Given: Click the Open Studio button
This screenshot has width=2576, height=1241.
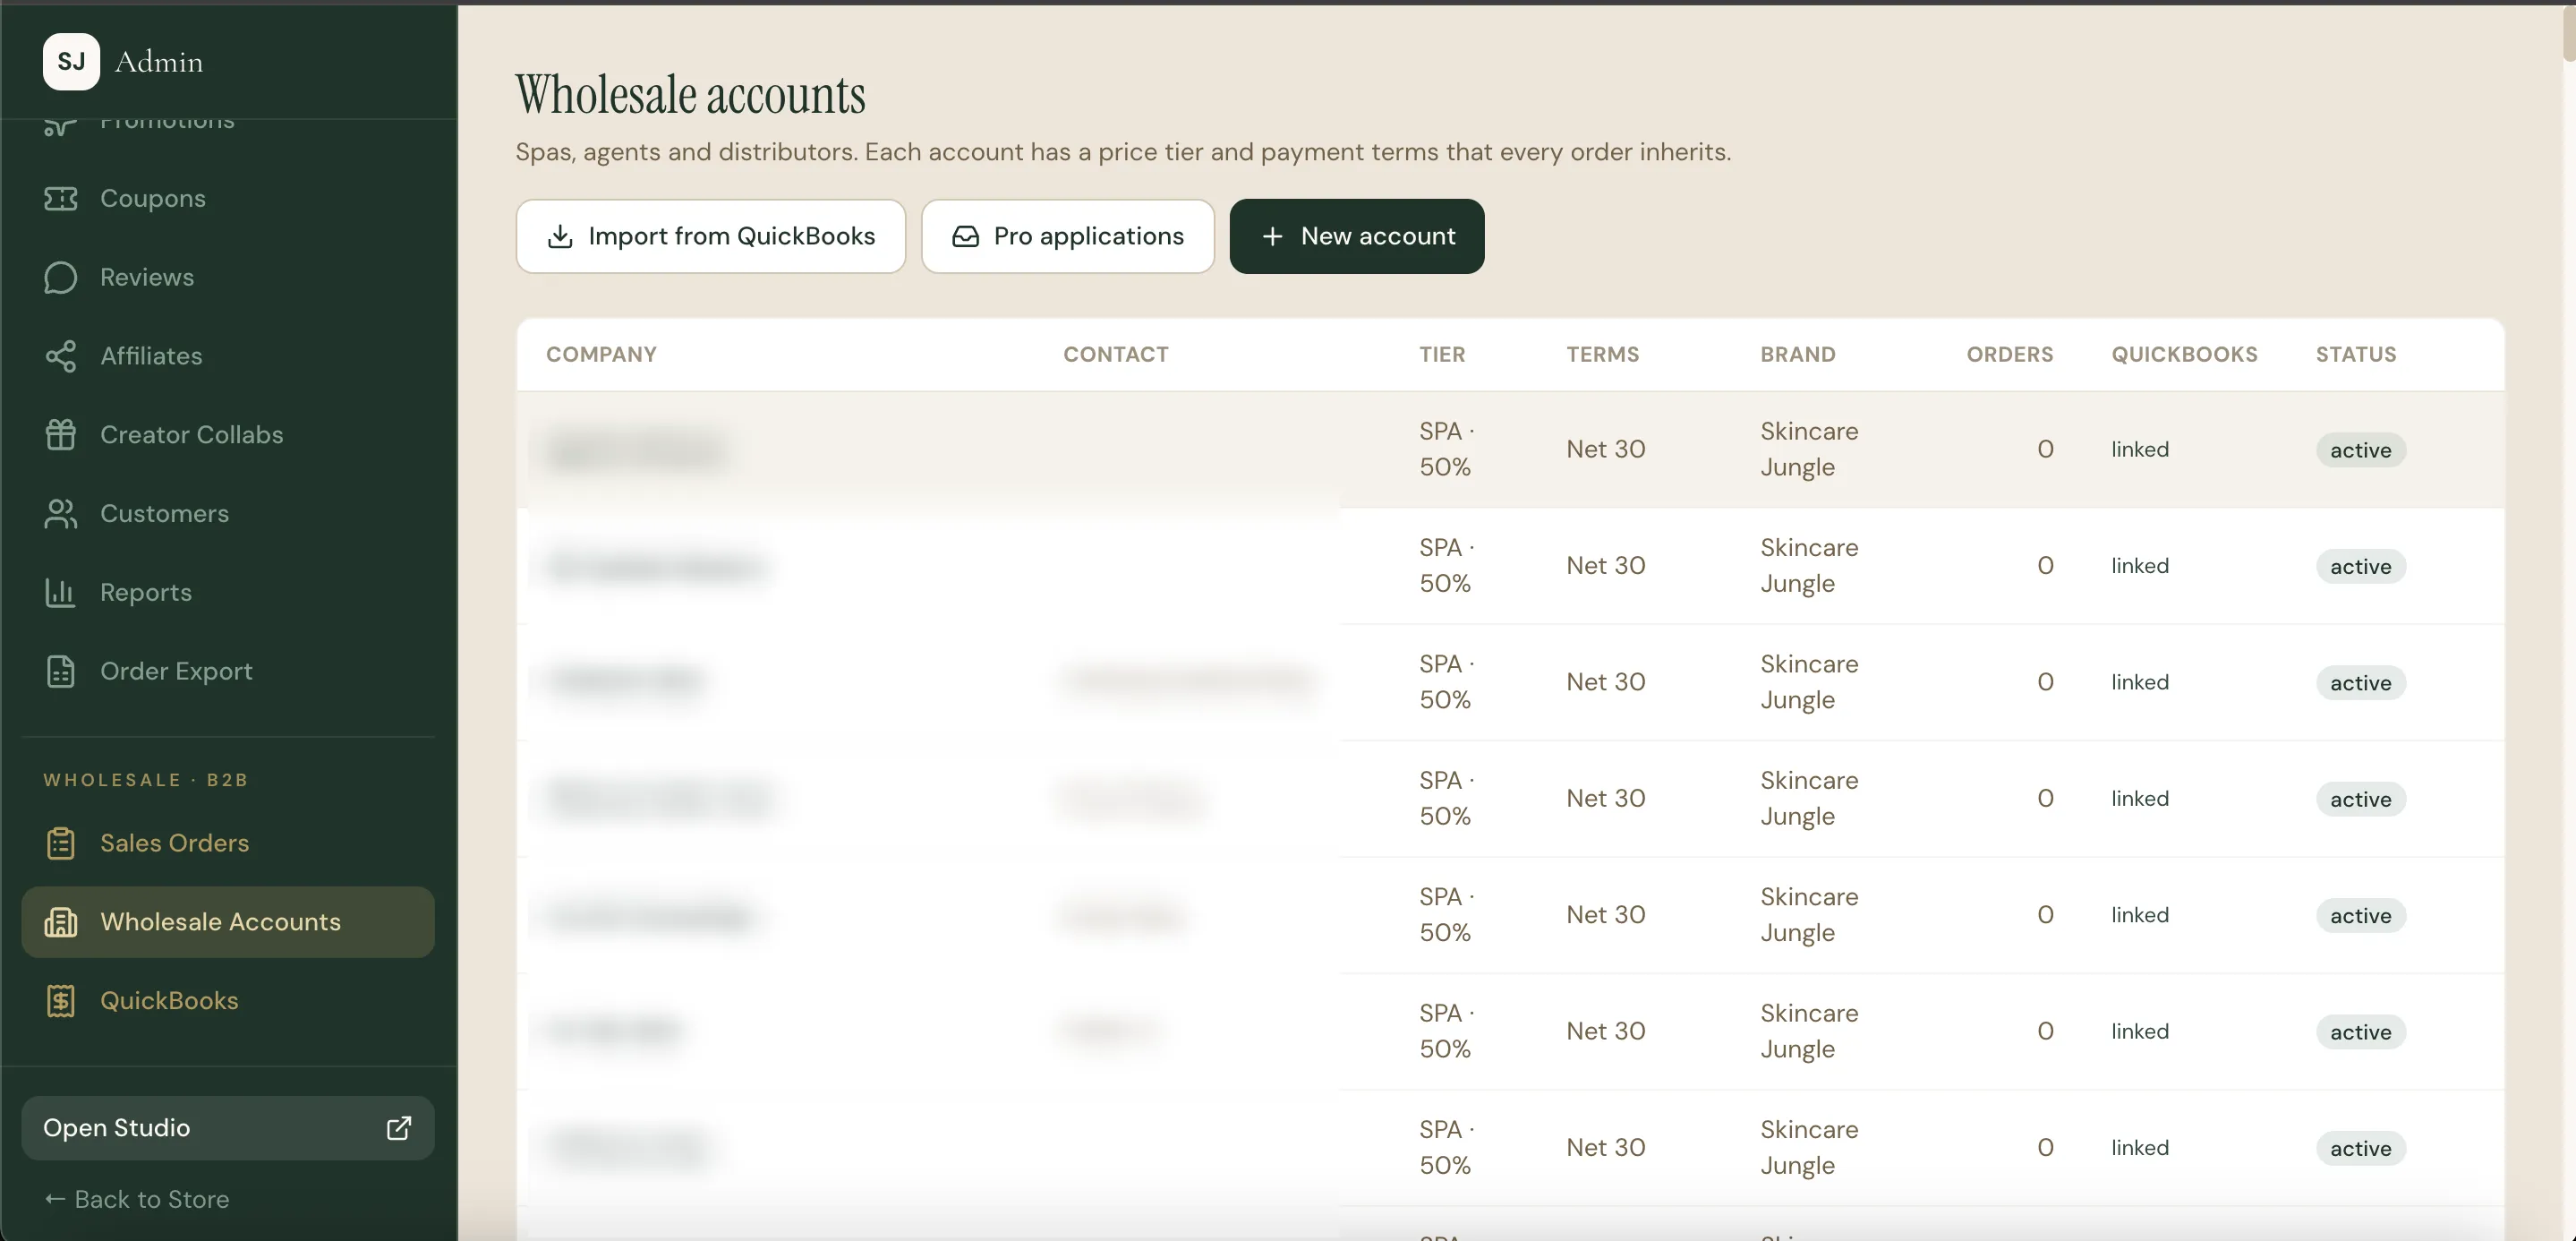Looking at the screenshot, I should point(228,1128).
